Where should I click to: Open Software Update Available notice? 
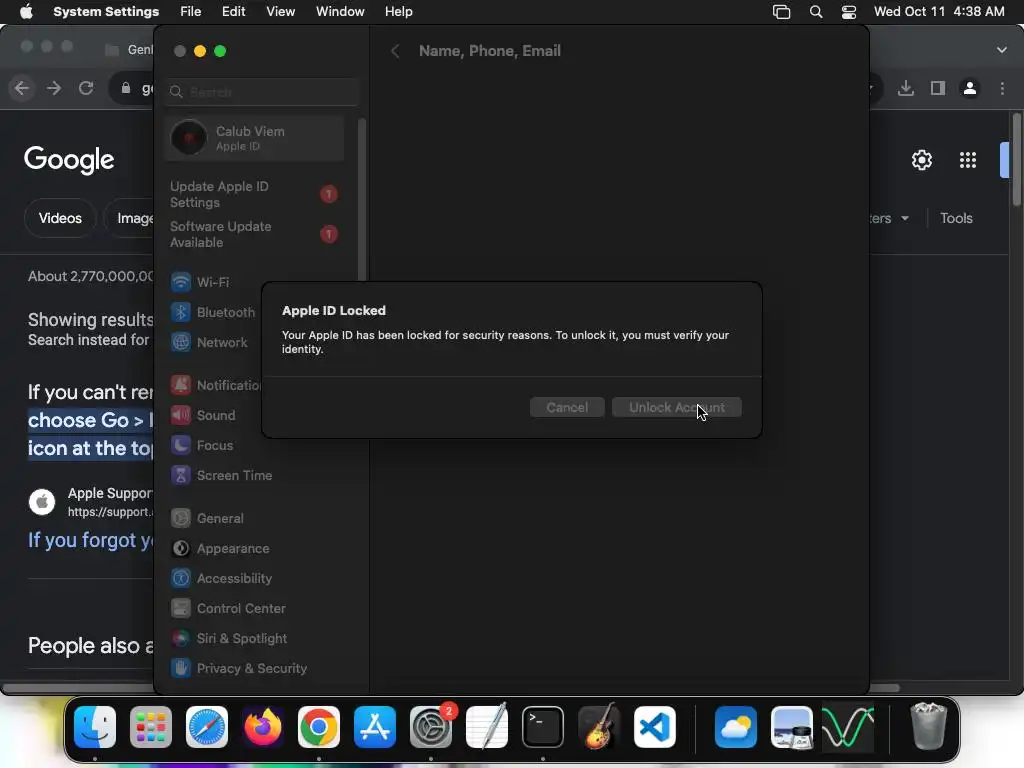(x=254, y=234)
